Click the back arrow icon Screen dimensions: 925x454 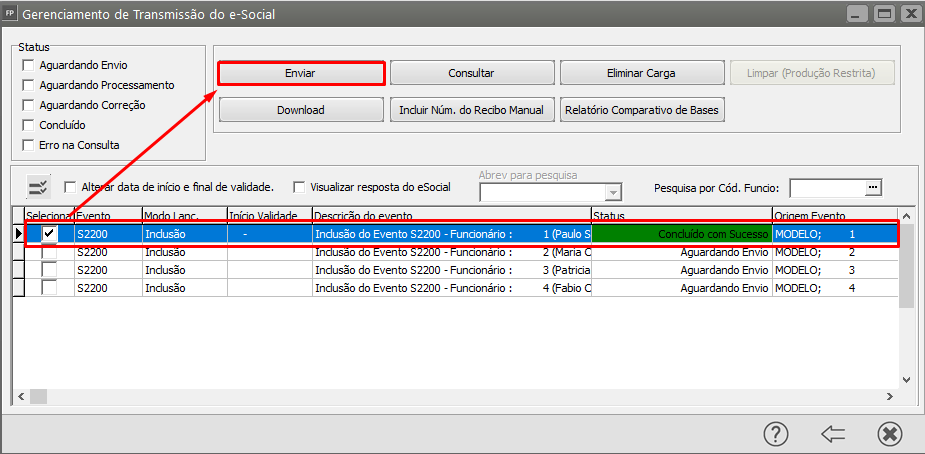coord(833,434)
